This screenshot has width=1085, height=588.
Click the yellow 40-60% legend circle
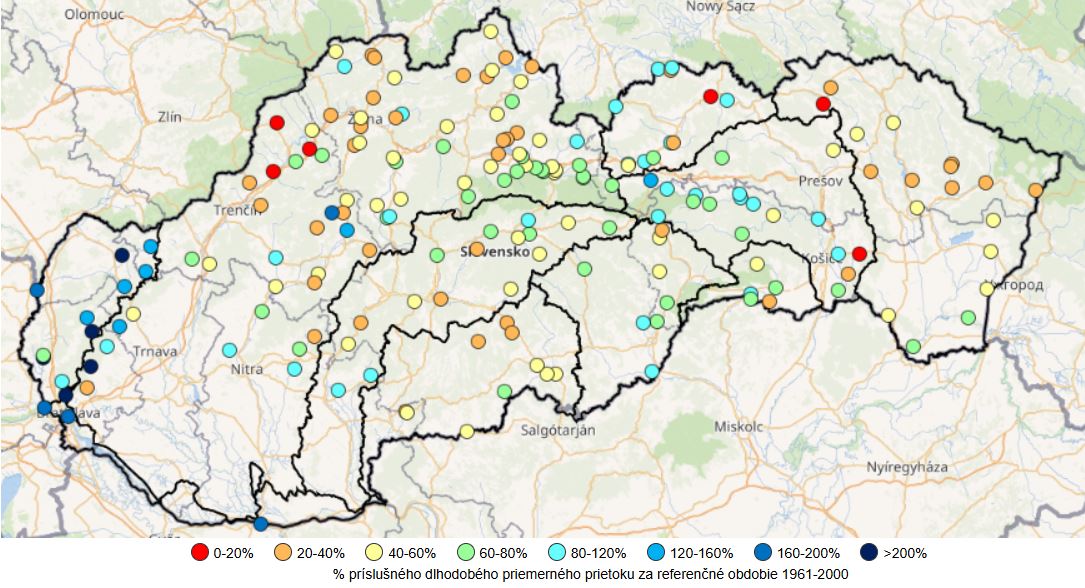[374, 552]
